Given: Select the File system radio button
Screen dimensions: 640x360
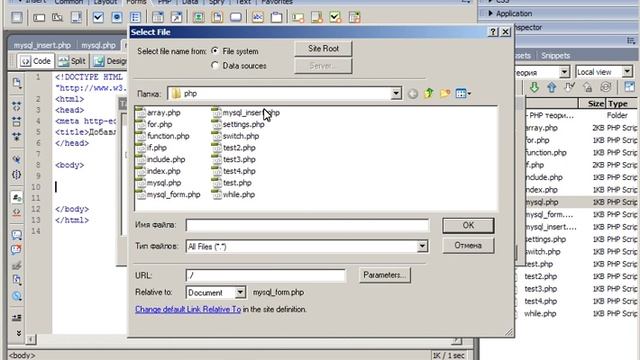Looking at the screenshot, I should pos(215,51).
